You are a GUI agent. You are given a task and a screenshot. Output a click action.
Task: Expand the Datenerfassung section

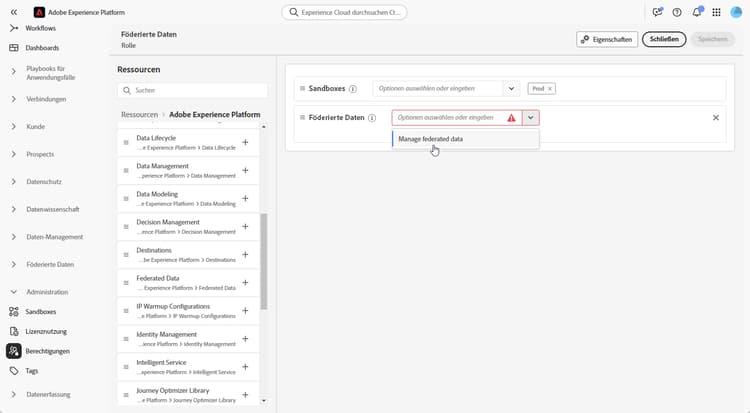14,394
